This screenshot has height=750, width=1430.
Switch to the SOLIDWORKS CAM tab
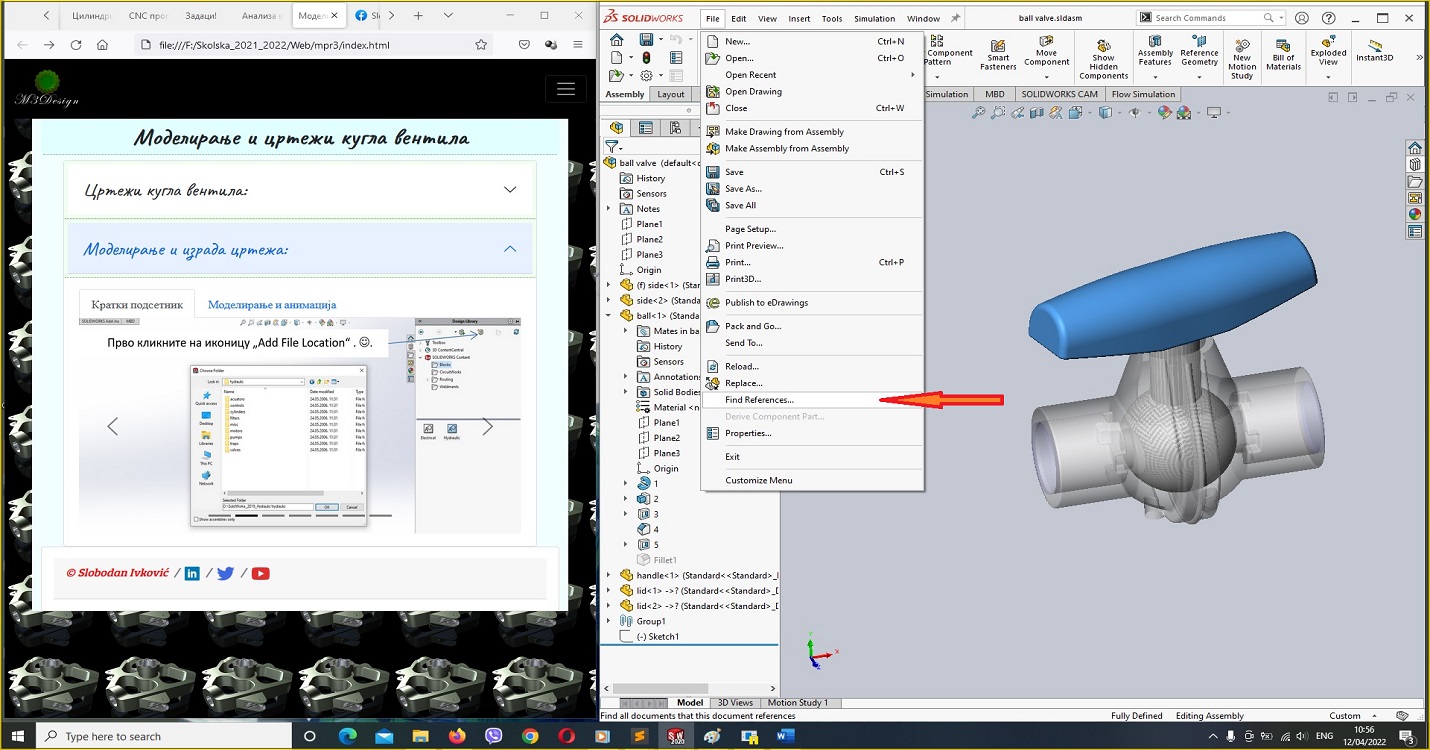(x=1058, y=94)
